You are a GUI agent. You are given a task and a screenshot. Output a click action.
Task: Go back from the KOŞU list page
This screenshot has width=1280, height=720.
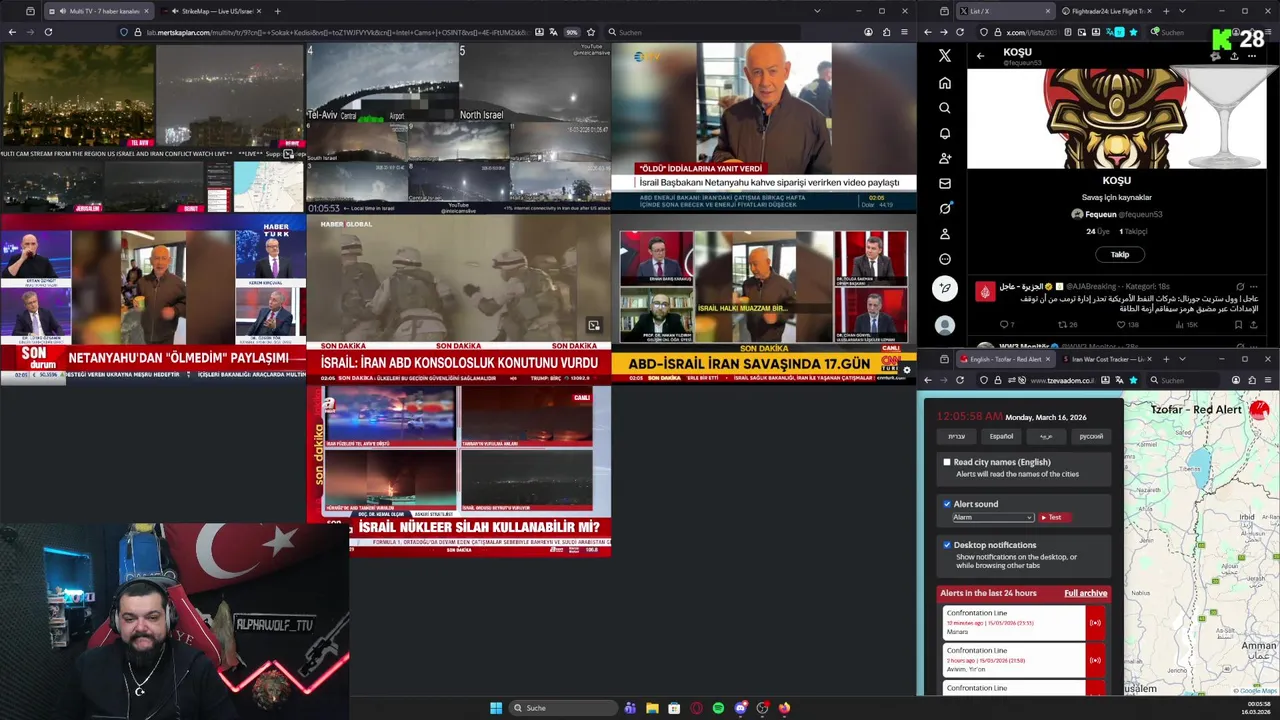980,56
